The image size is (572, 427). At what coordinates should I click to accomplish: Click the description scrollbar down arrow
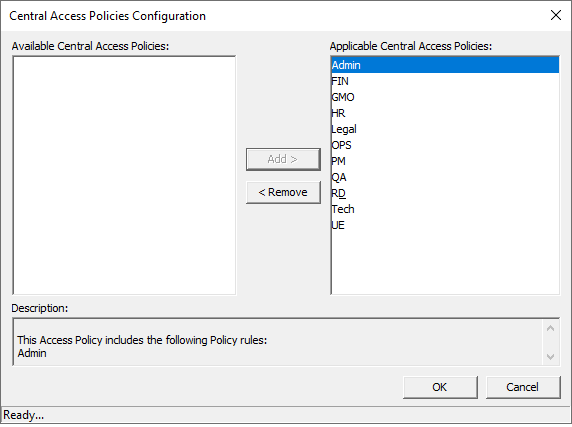coord(550,357)
